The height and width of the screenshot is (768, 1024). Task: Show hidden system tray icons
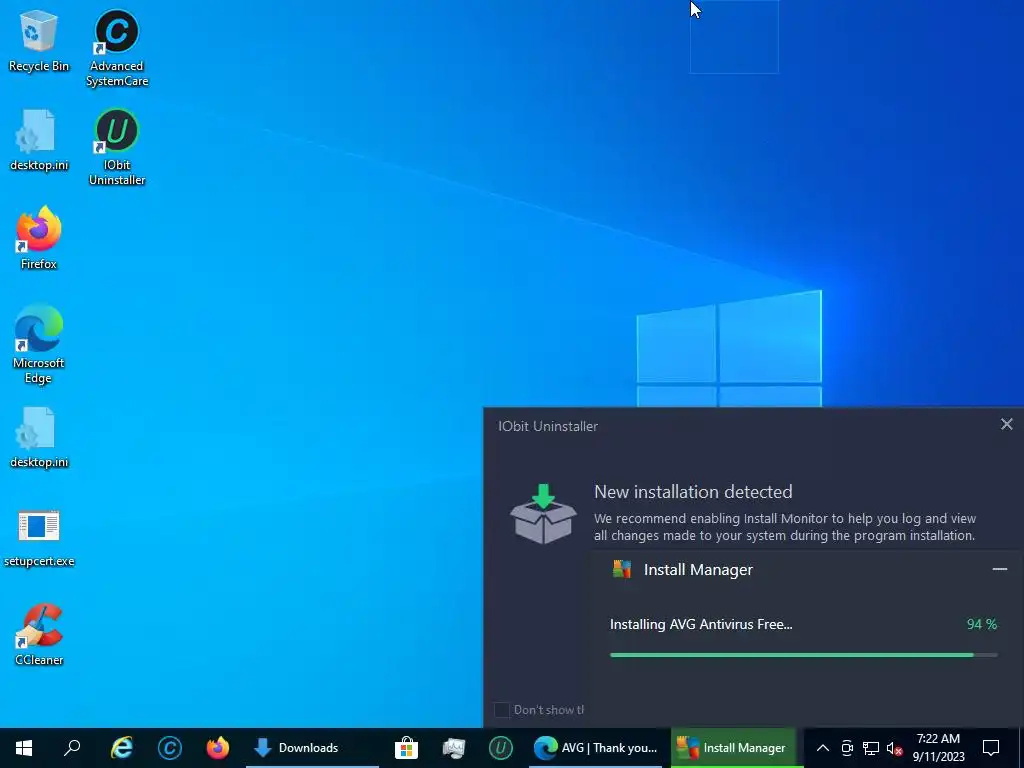(x=823, y=748)
